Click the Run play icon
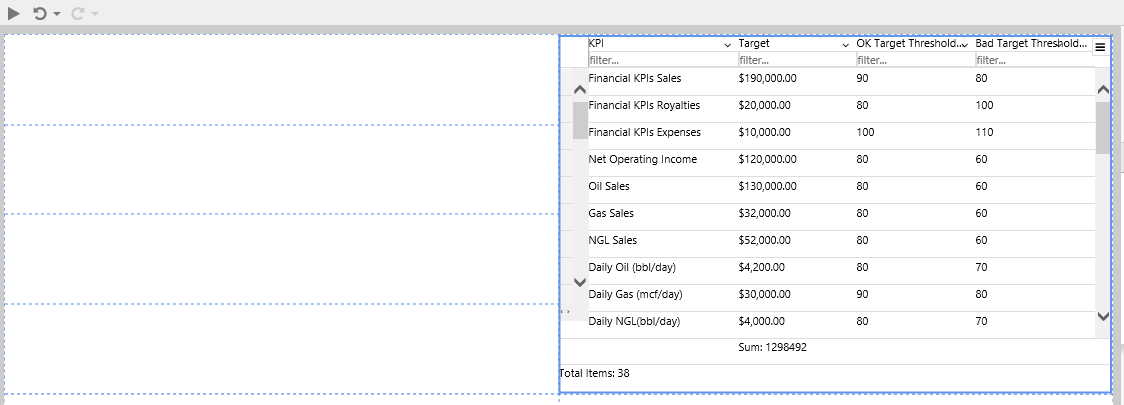The height and width of the screenshot is (405, 1124). click(14, 13)
